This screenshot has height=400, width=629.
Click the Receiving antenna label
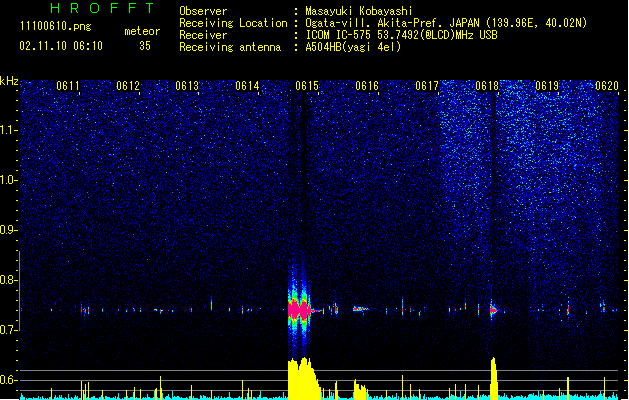pyautogui.click(x=230, y=47)
